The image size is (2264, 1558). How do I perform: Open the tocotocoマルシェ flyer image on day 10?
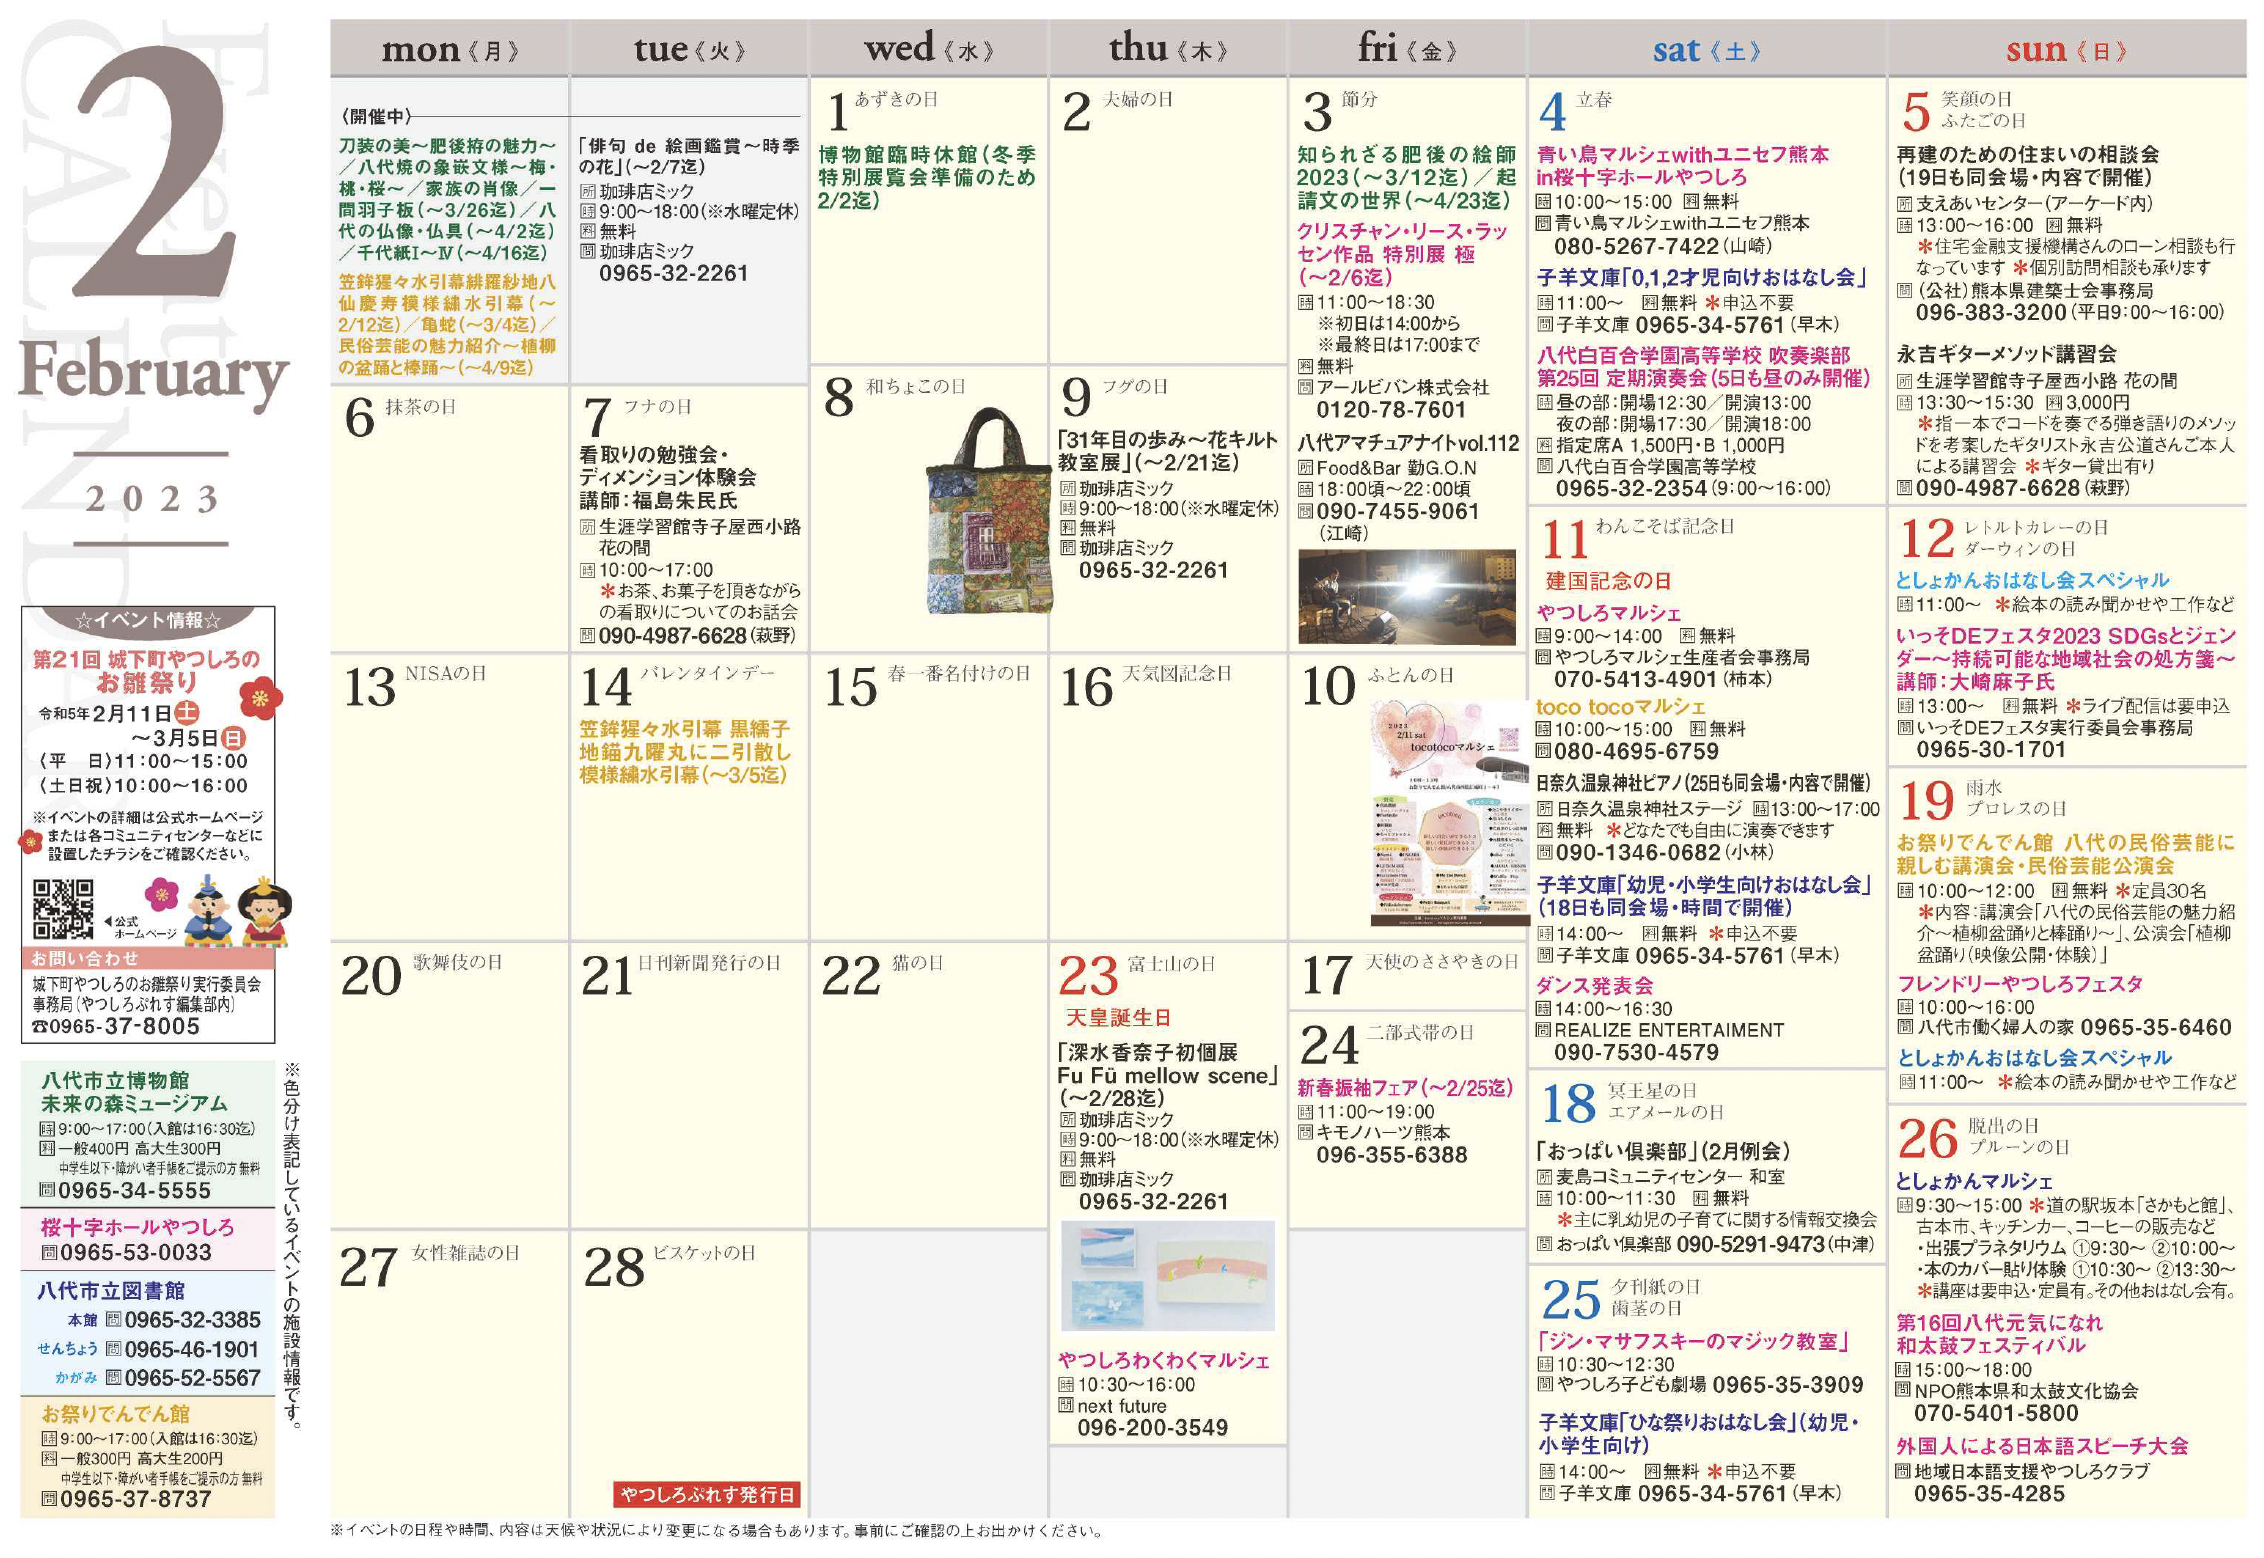(x=1449, y=813)
